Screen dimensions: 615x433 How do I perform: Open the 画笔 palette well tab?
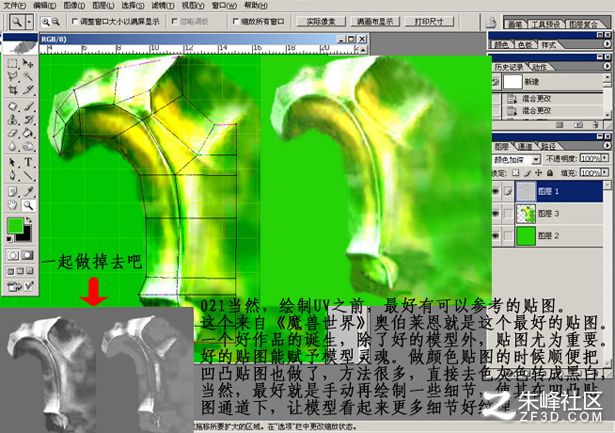click(x=515, y=24)
